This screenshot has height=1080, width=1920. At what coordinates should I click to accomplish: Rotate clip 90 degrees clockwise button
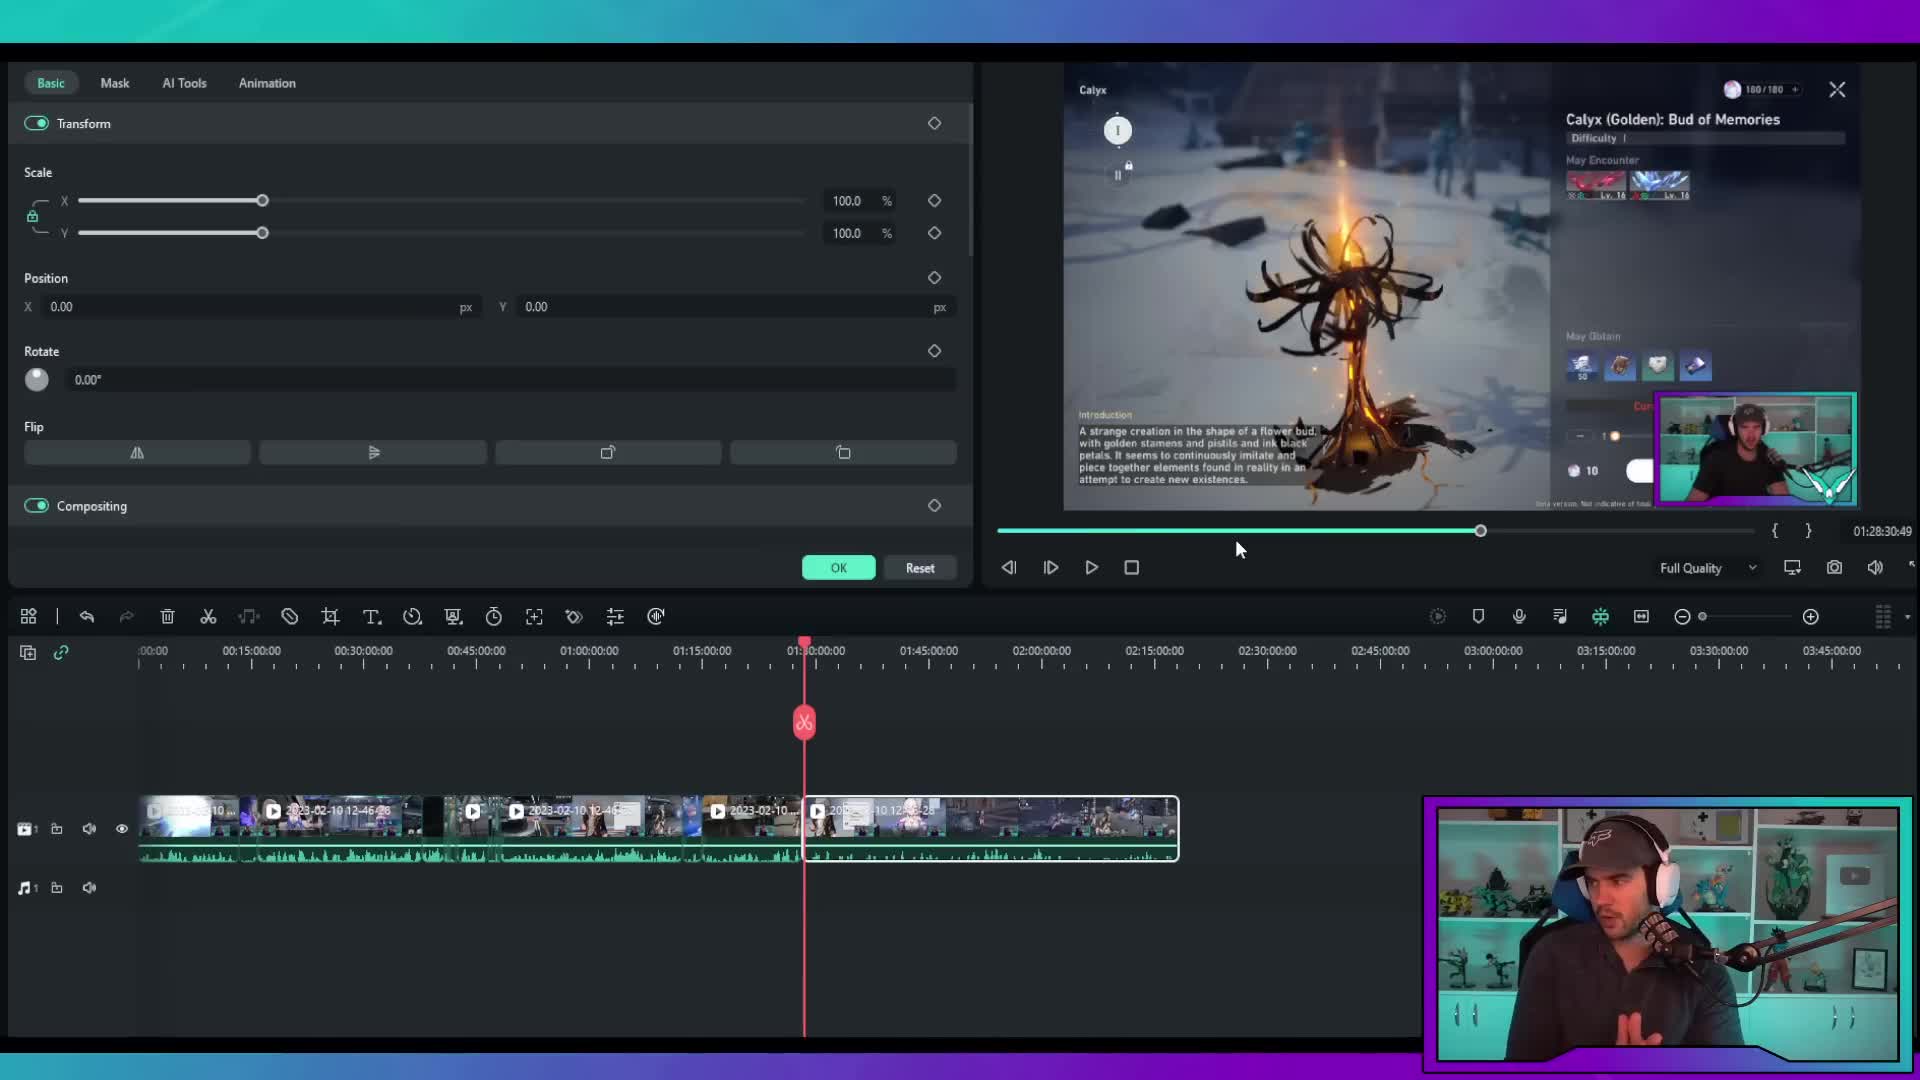(608, 453)
